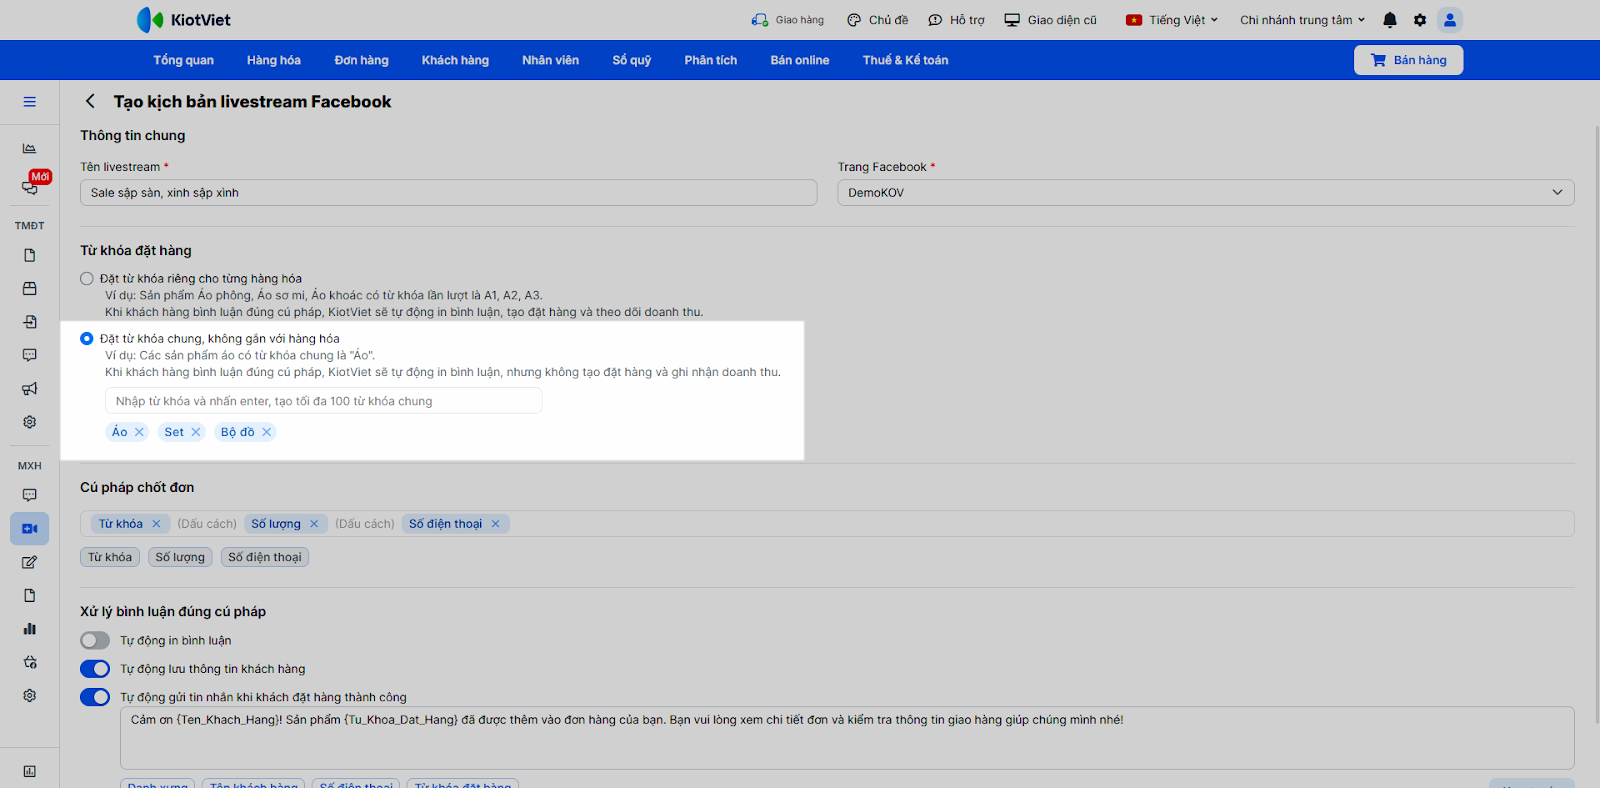The image size is (1600, 788).
Task: Open settings gear in the top header
Action: point(1420,20)
